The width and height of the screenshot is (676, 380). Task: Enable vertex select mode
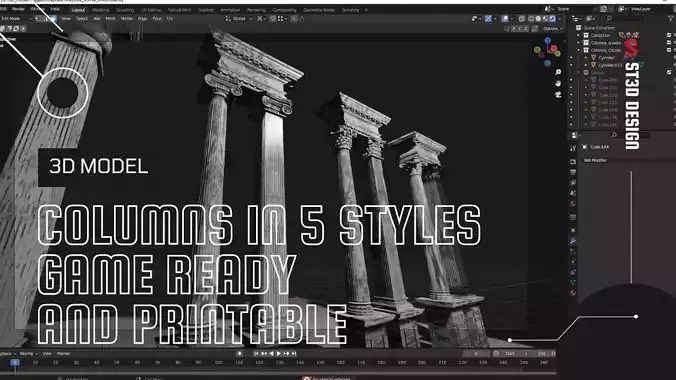[x=39, y=19]
